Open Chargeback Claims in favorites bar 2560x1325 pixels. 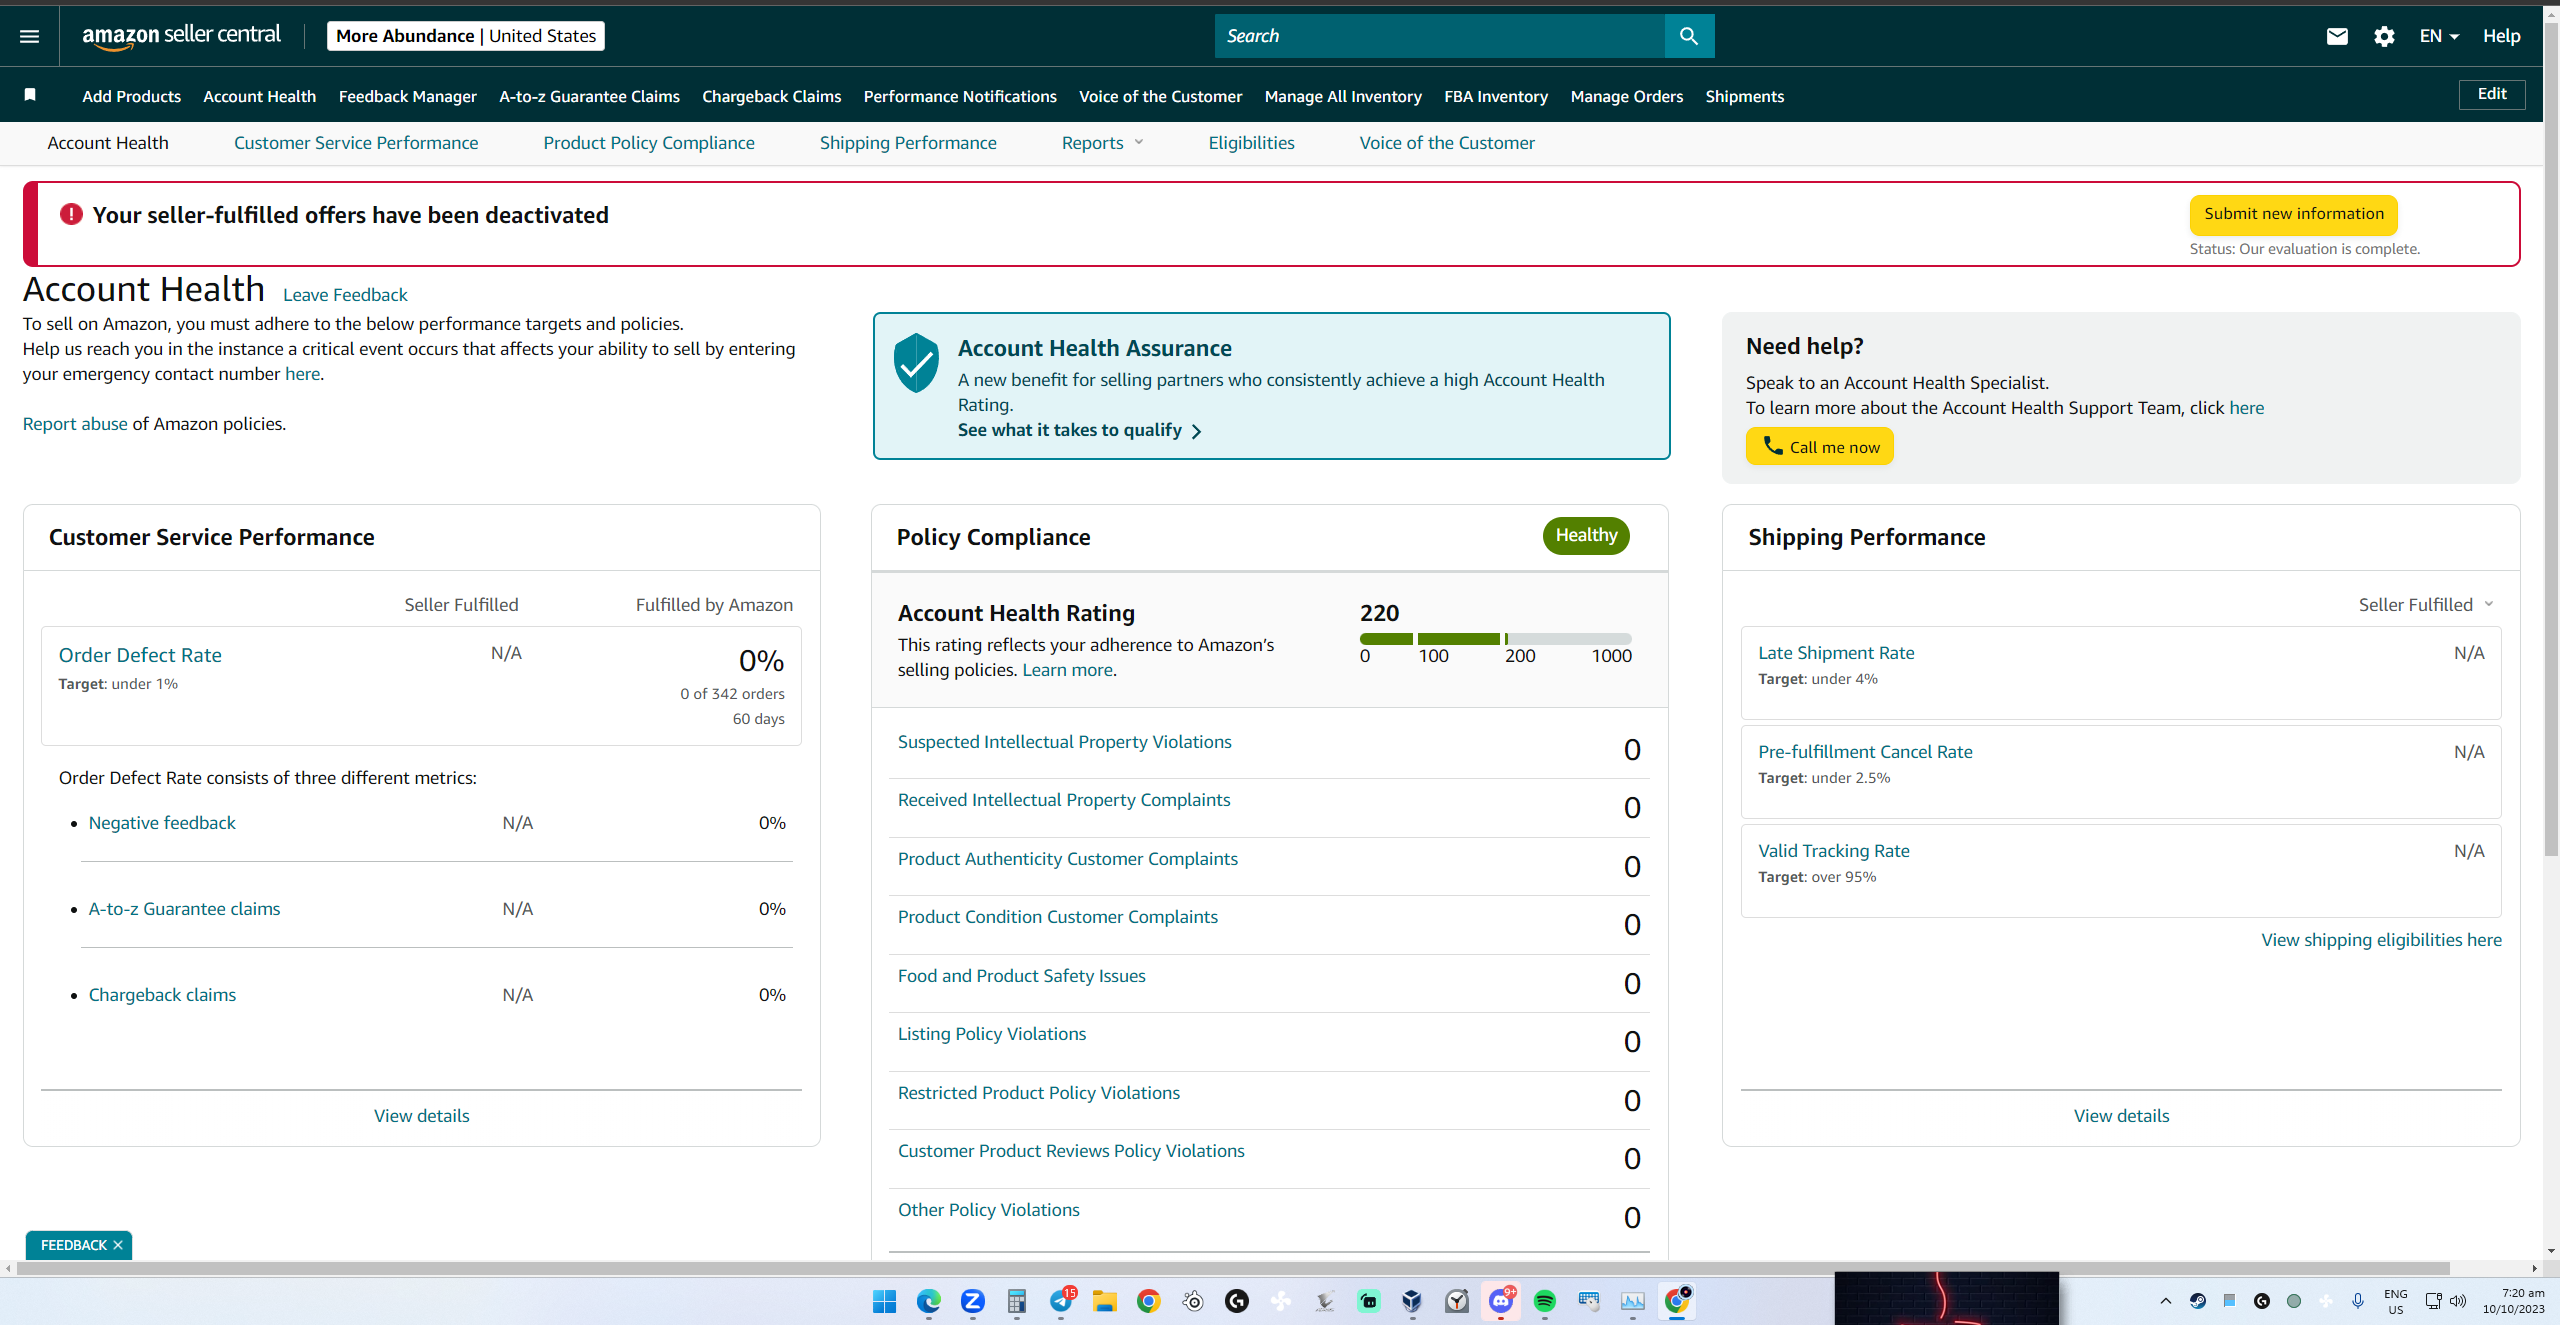coord(771,96)
